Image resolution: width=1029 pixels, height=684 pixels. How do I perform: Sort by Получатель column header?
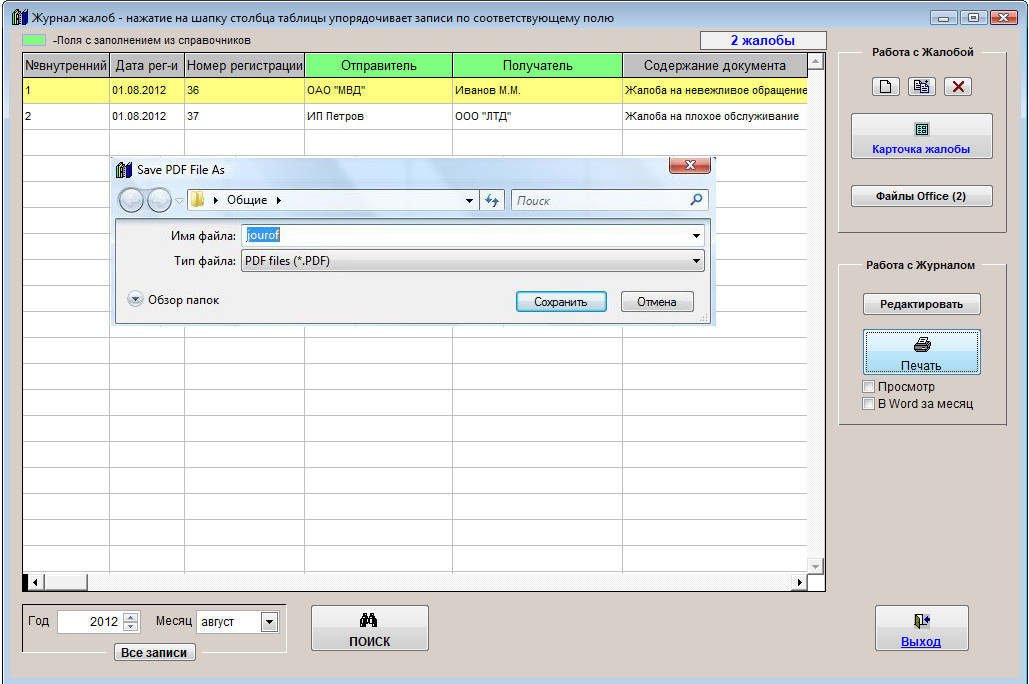point(537,66)
